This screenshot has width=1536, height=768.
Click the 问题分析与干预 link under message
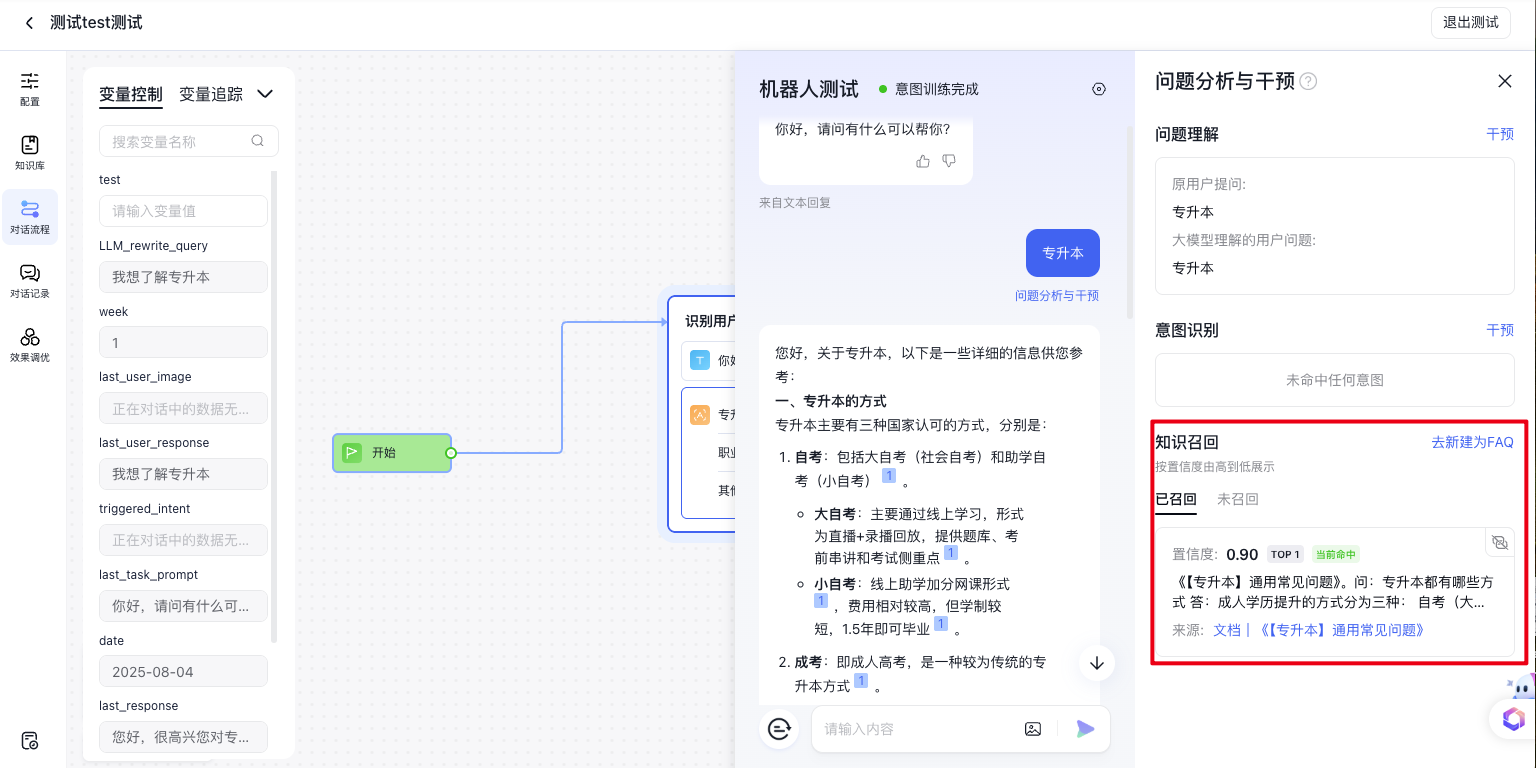(x=1056, y=296)
